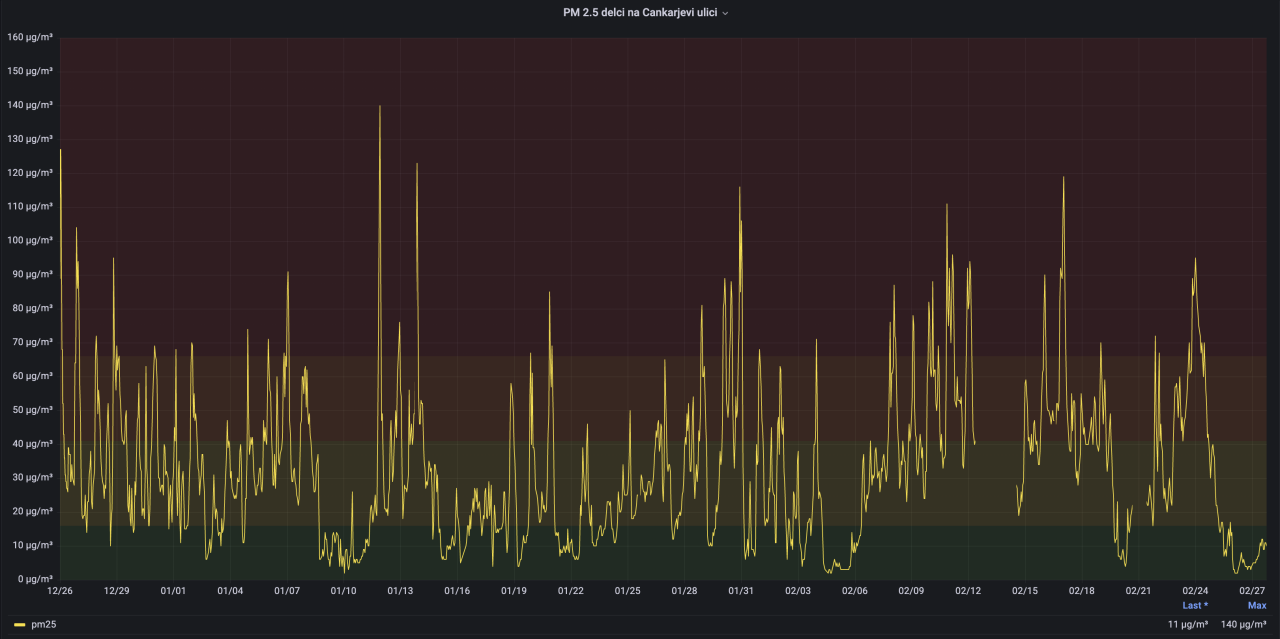
Task: Click the highest 140 µg/m³ peak near 01/12
Action: (x=380, y=107)
